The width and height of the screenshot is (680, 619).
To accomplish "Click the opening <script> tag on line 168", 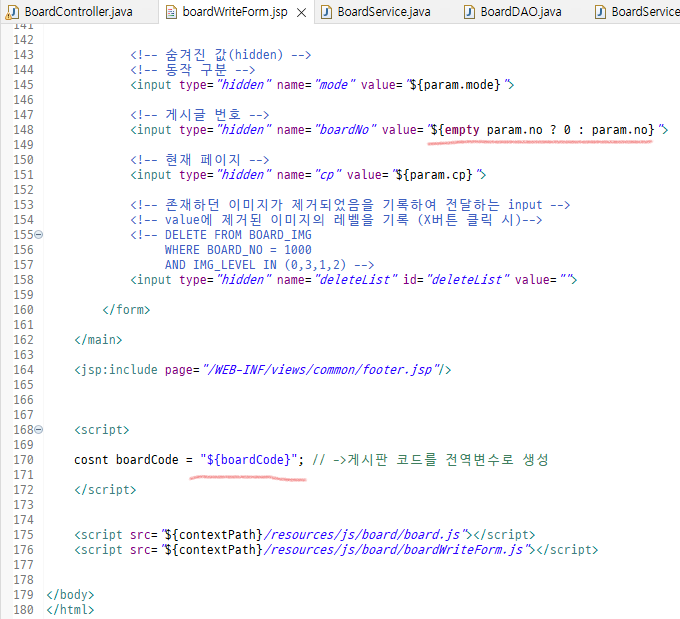I will [102, 429].
